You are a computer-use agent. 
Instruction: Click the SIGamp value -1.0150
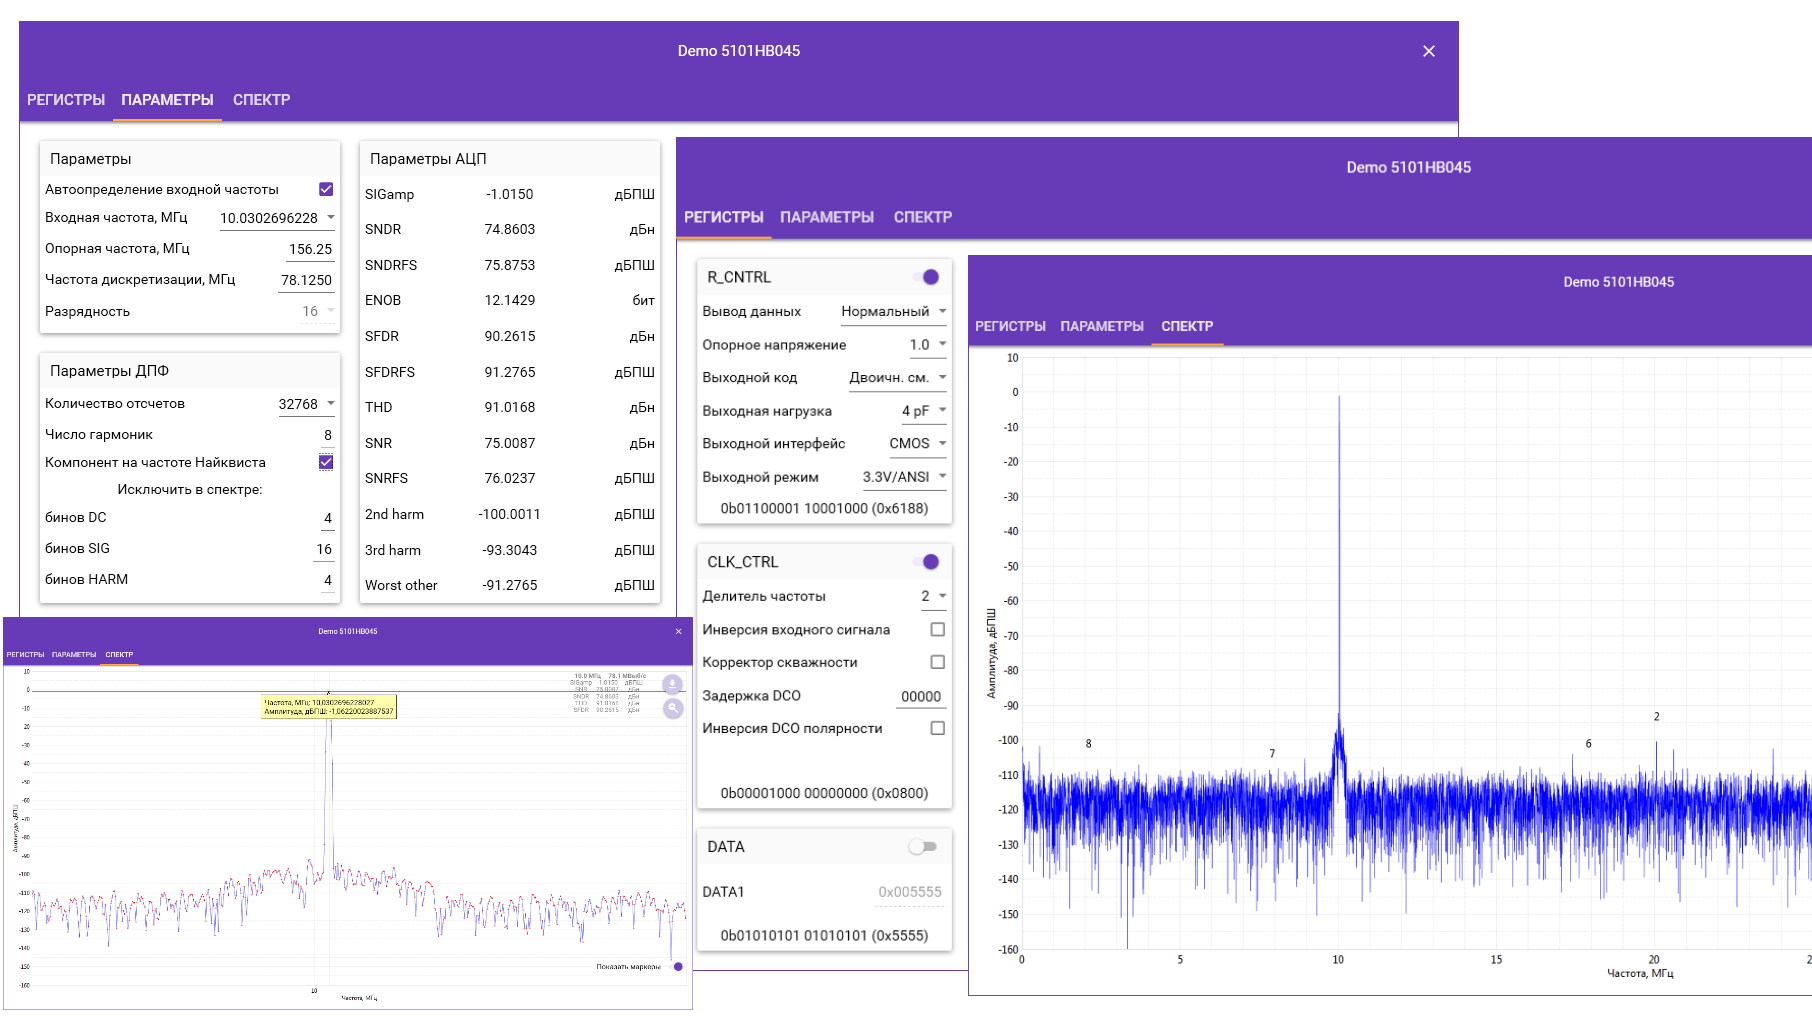click(x=509, y=194)
